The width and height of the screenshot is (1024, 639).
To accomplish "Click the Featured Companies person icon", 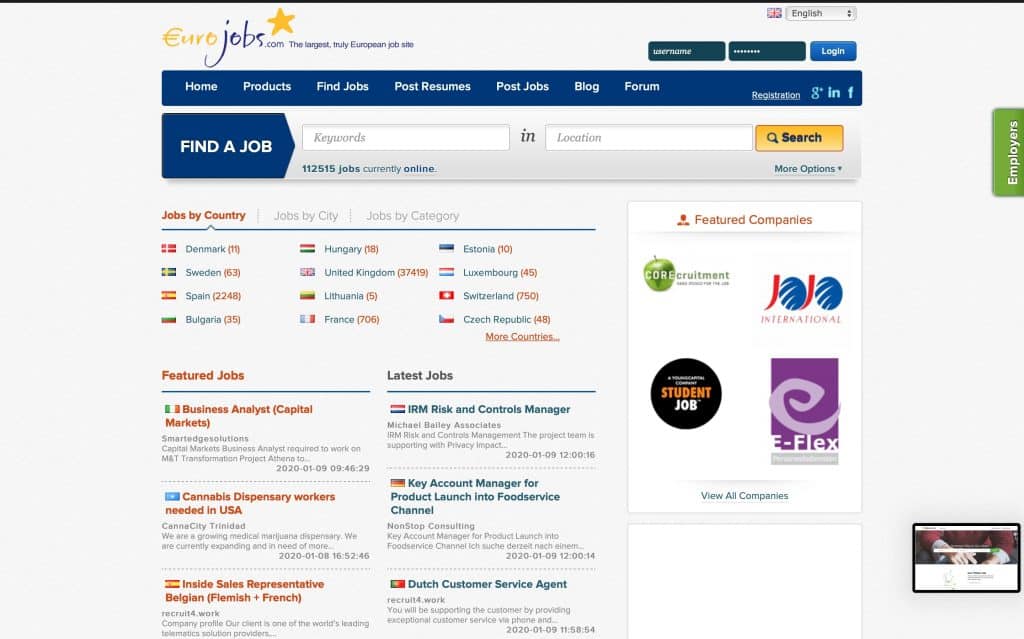I will click(x=682, y=219).
